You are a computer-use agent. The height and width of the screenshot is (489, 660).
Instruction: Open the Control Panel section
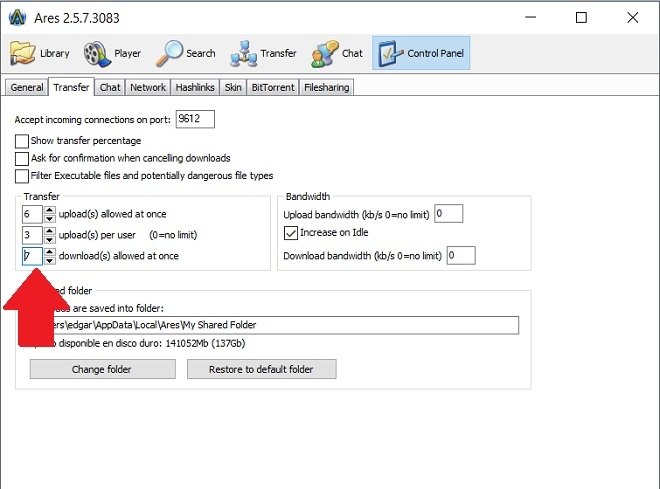421,53
